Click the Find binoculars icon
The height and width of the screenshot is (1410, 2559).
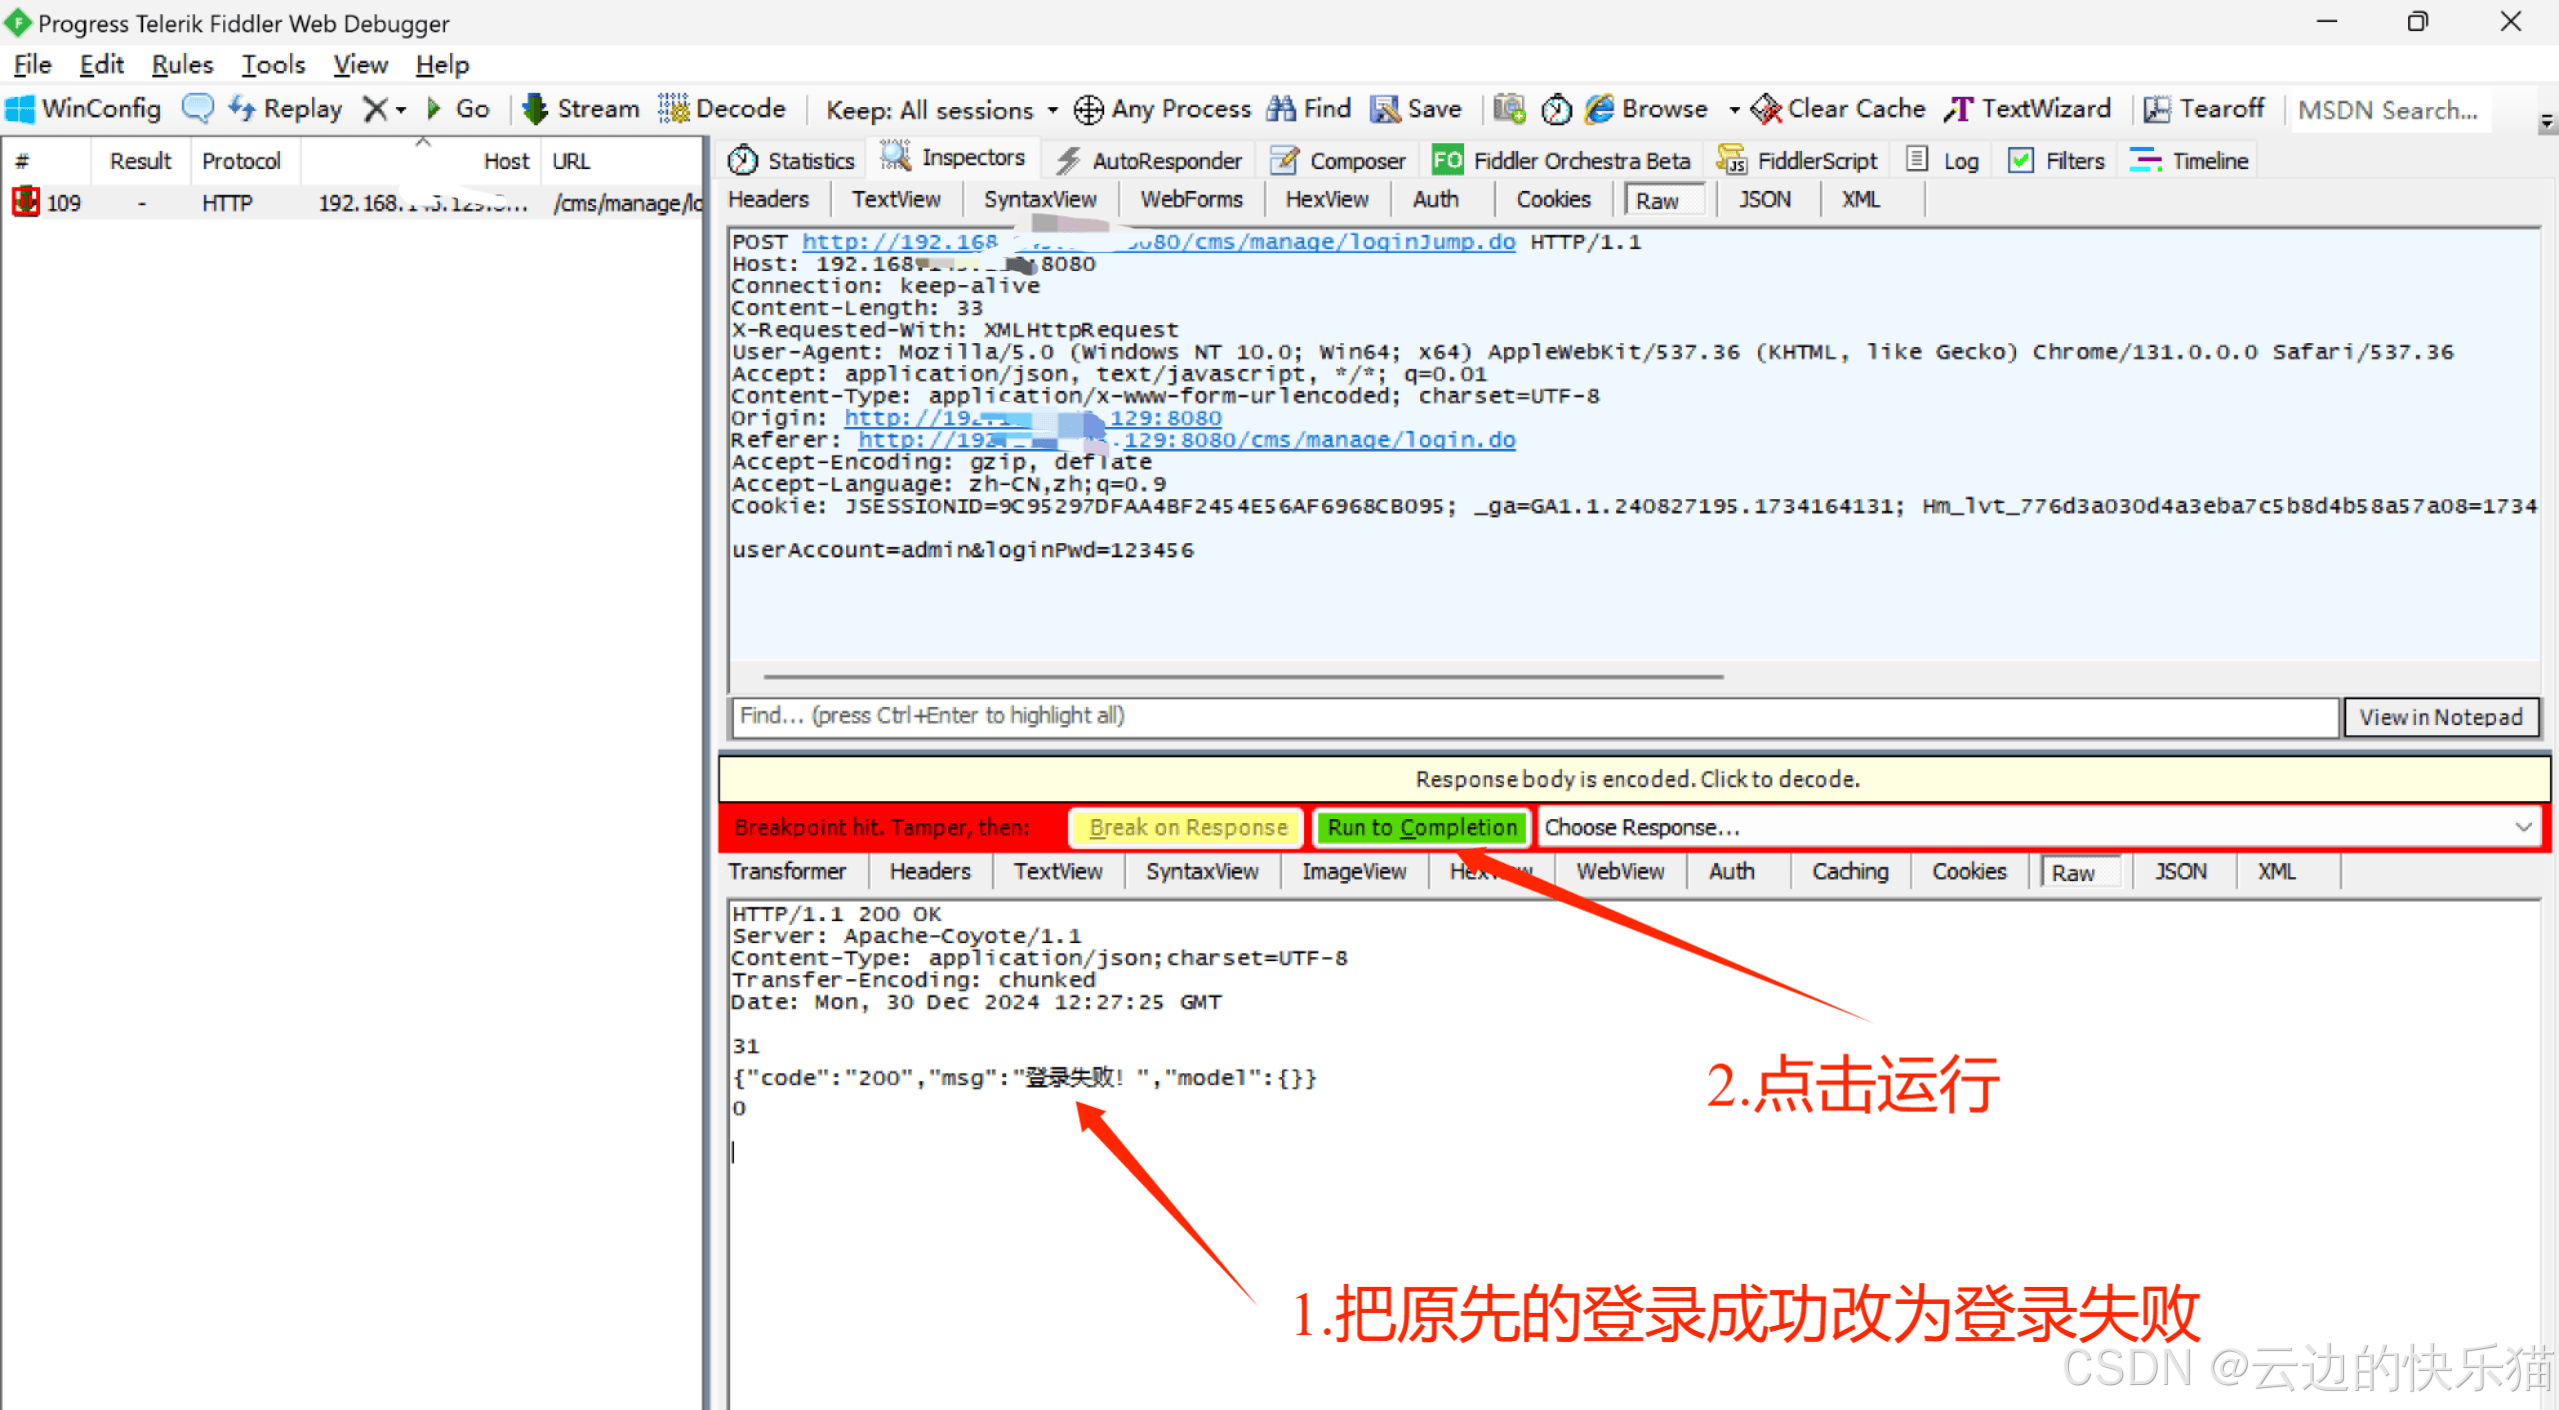click(x=1281, y=108)
